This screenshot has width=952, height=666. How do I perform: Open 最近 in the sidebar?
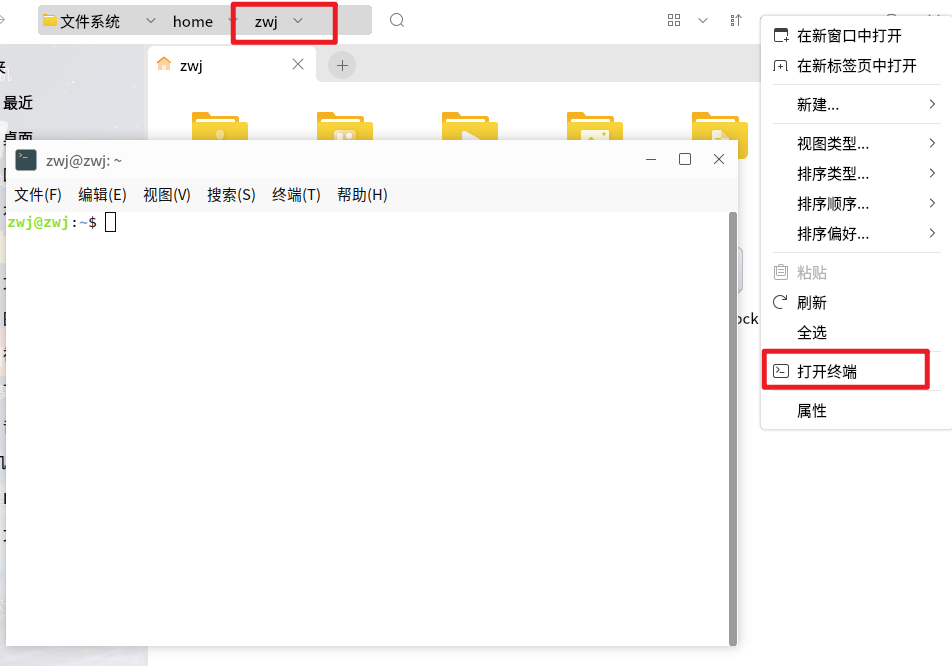tap(18, 103)
